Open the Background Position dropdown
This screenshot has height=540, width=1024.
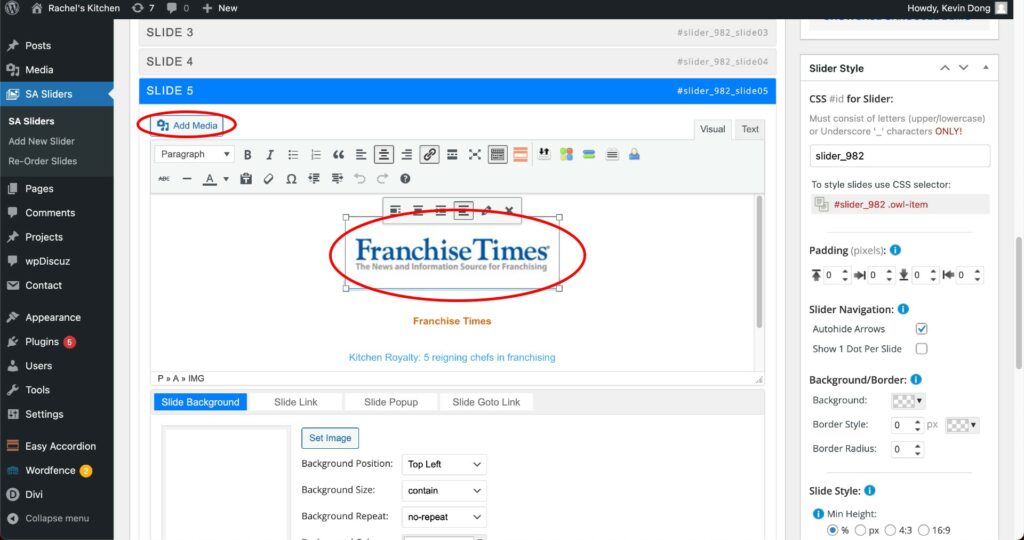(445, 465)
